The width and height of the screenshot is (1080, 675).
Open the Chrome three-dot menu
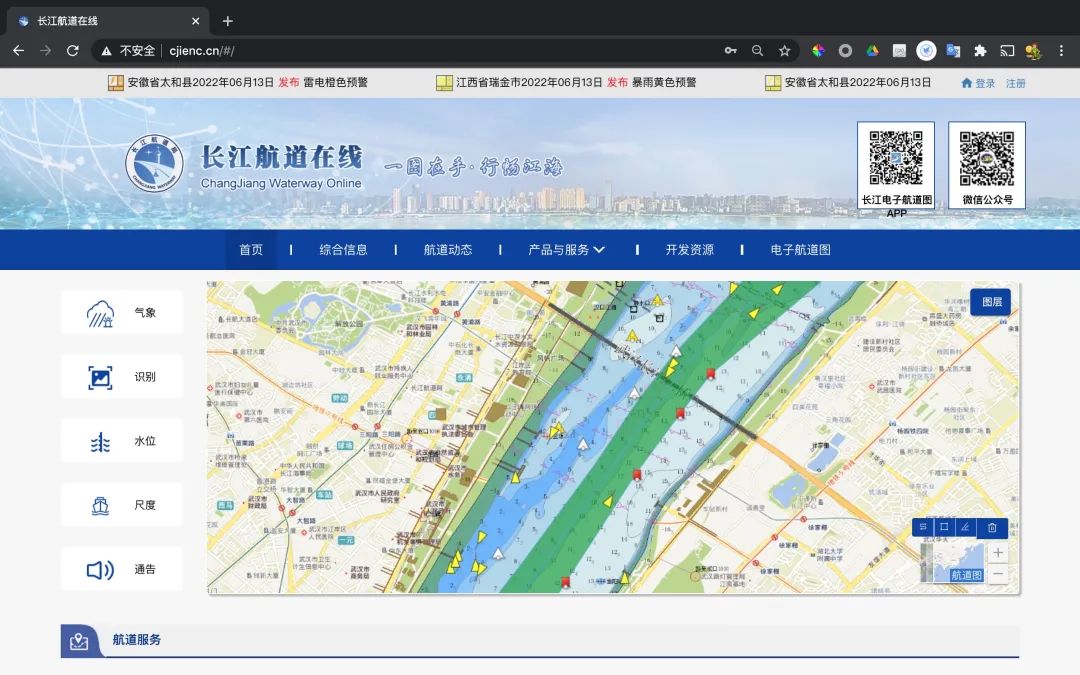1059,51
